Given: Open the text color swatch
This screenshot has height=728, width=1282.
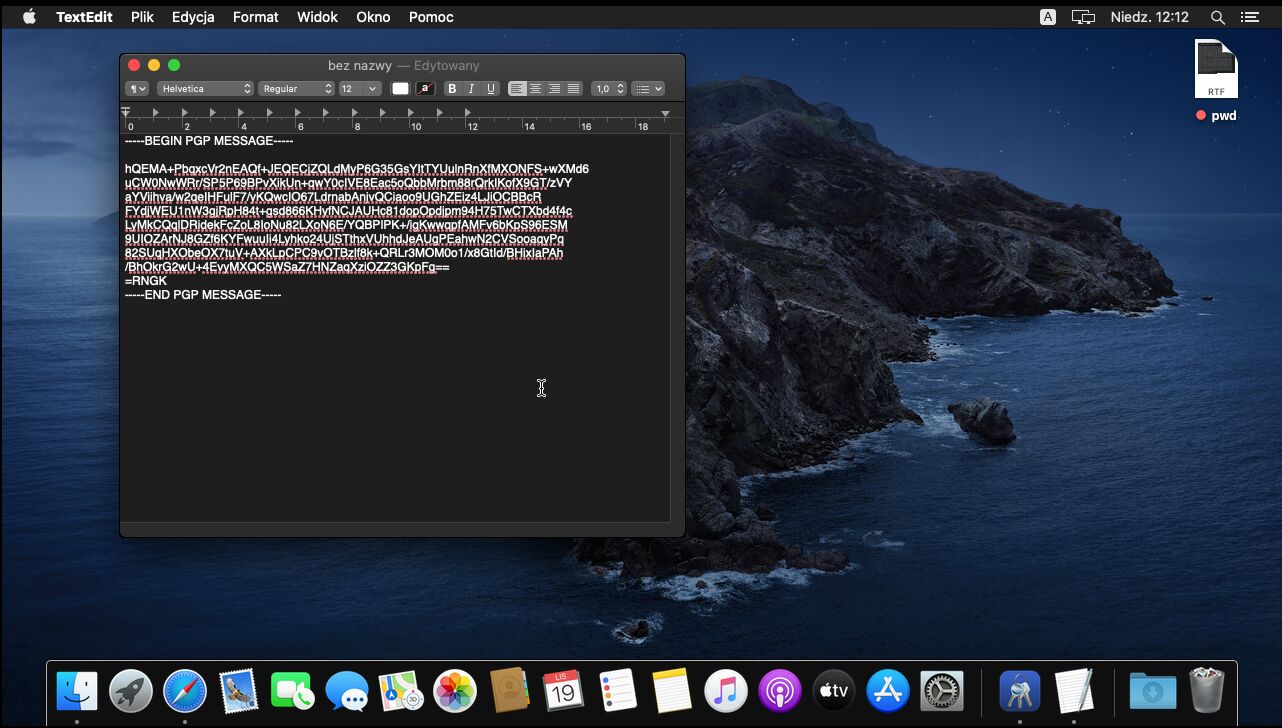Looking at the screenshot, I should [400, 89].
